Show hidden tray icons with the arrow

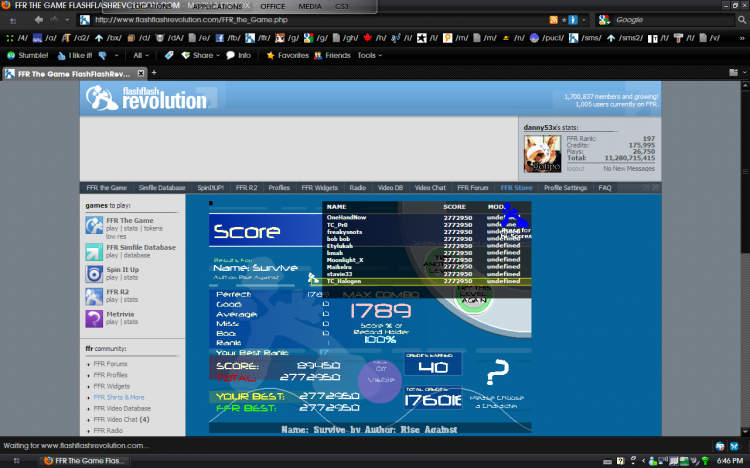point(643,461)
